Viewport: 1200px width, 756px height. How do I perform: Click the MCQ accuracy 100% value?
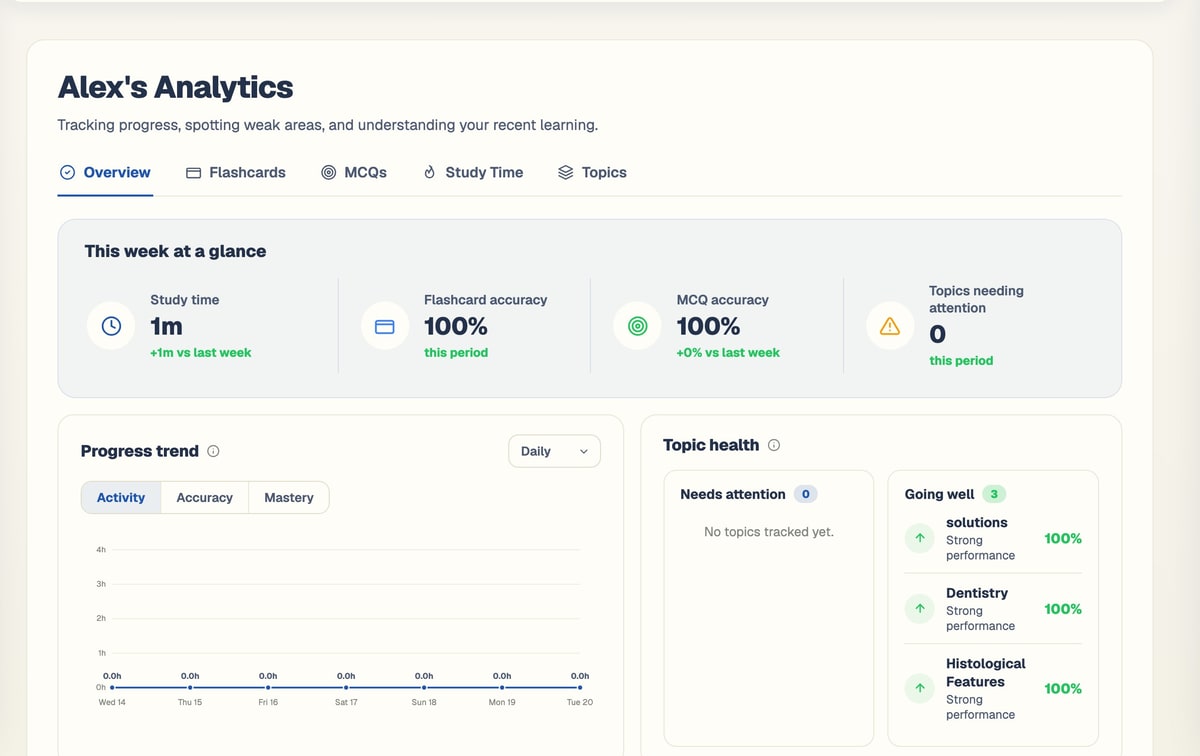point(709,326)
